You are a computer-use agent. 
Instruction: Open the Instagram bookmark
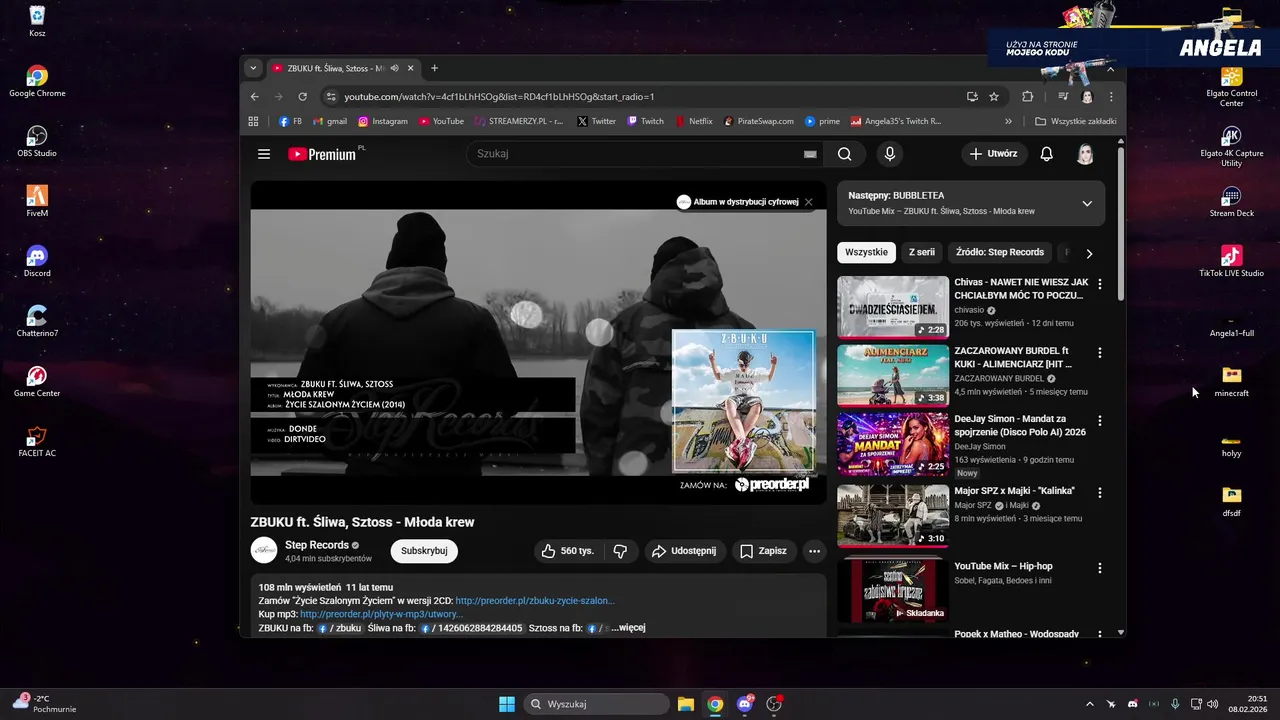pyautogui.click(x=383, y=121)
